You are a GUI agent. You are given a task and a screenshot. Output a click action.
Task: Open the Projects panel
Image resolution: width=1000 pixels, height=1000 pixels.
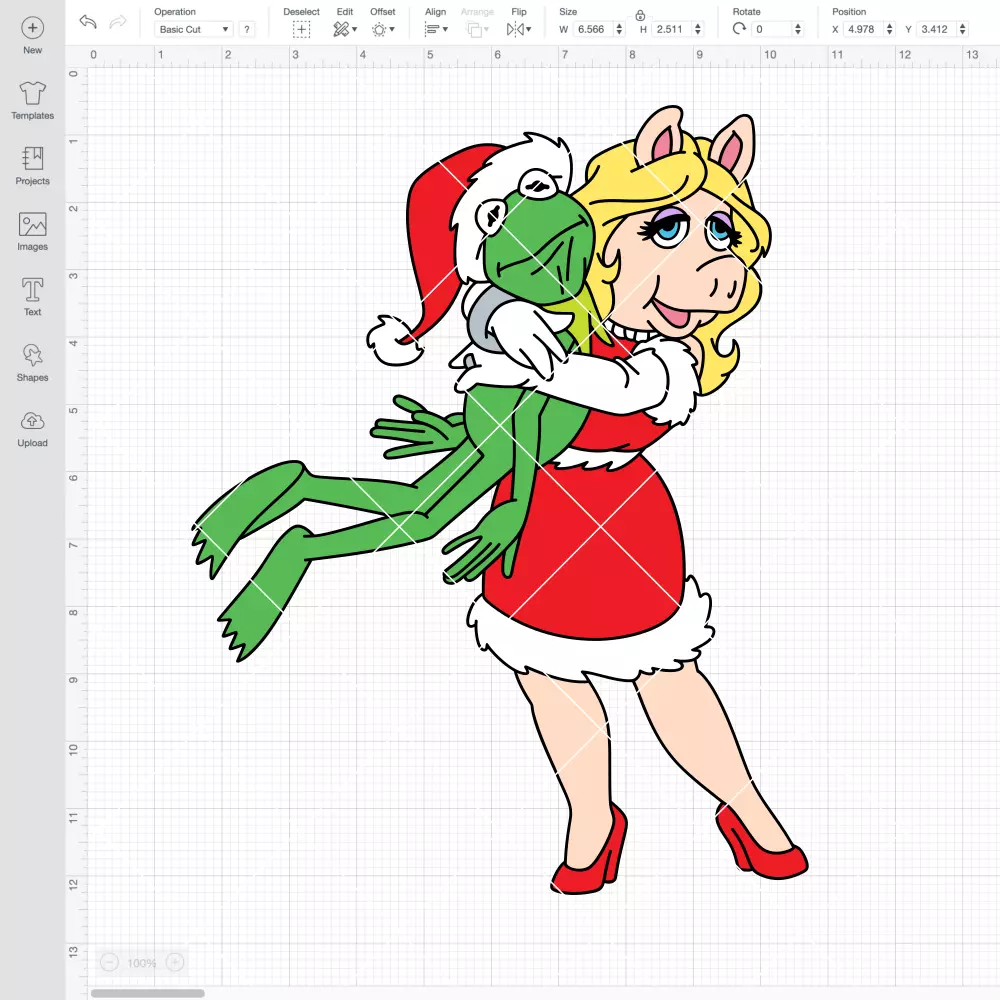pos(33,166)
